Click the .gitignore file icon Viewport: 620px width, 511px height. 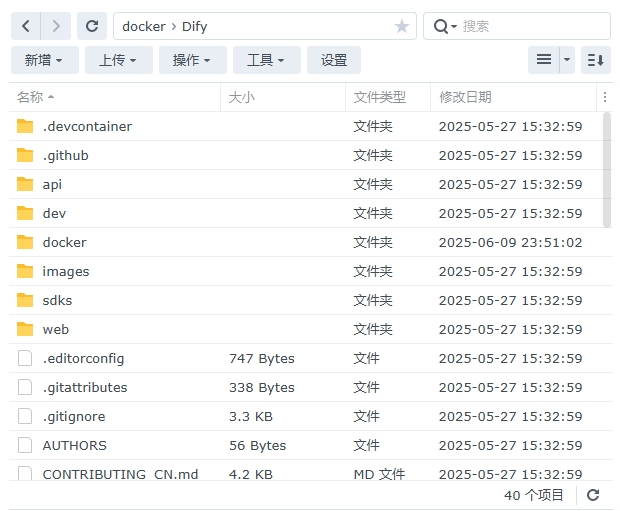25,416
